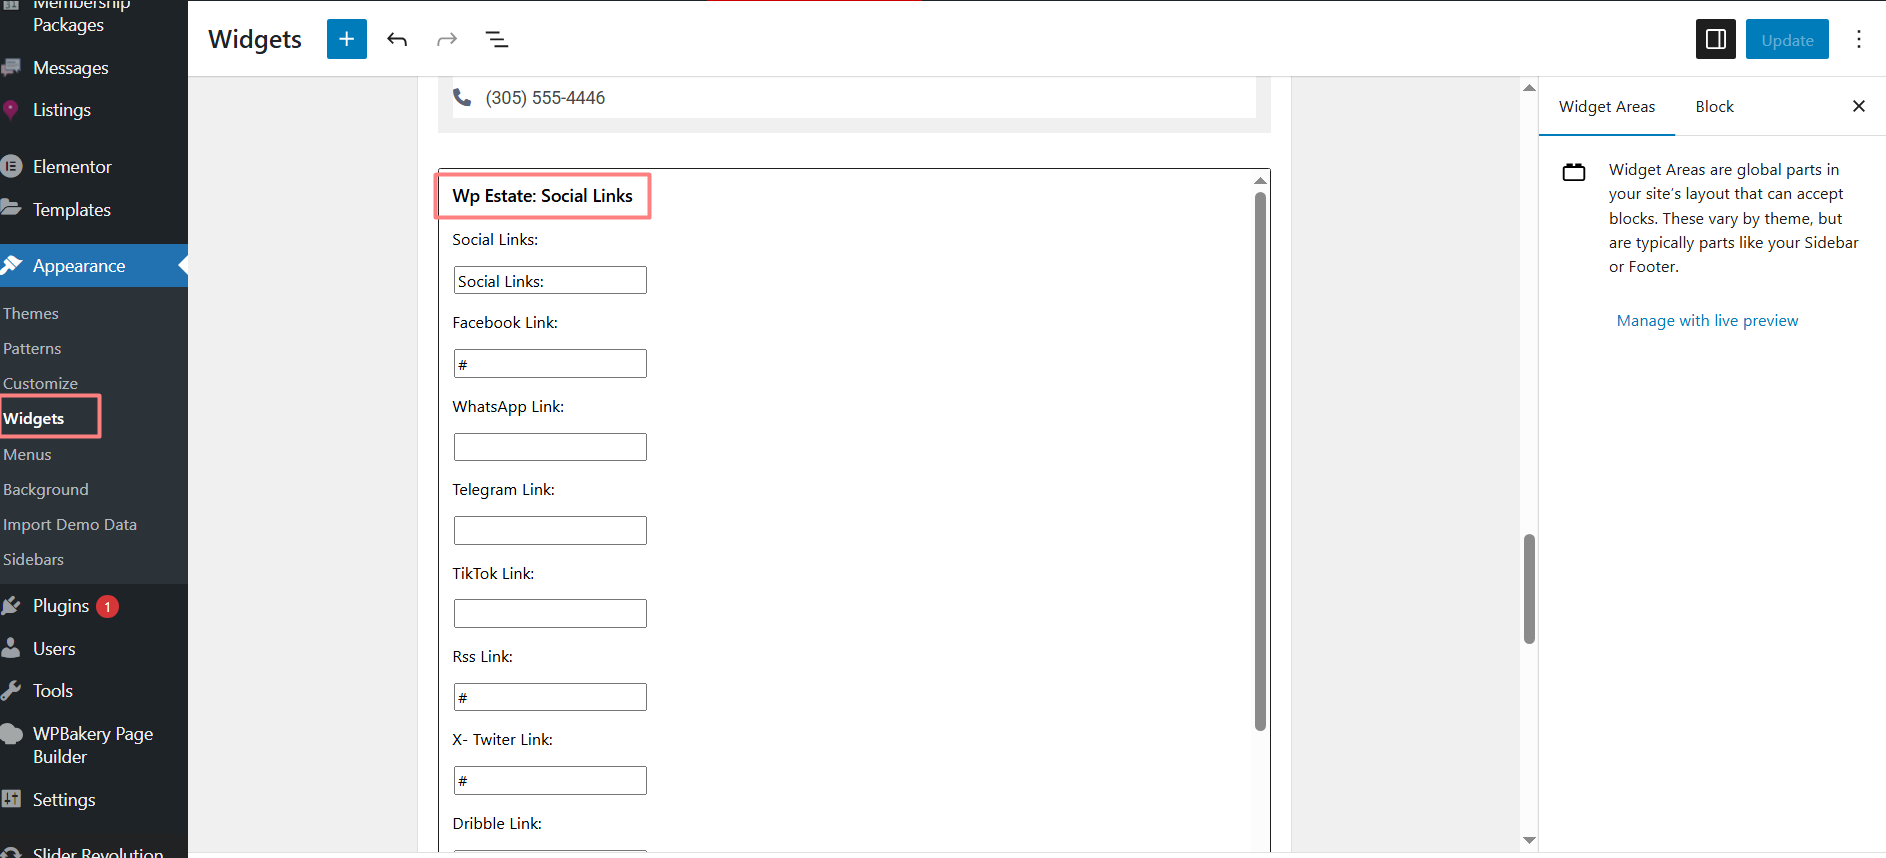This screenshot has height=858, width=1886.
Task: Open the List View icon
Action: click(x=497, y=39)
